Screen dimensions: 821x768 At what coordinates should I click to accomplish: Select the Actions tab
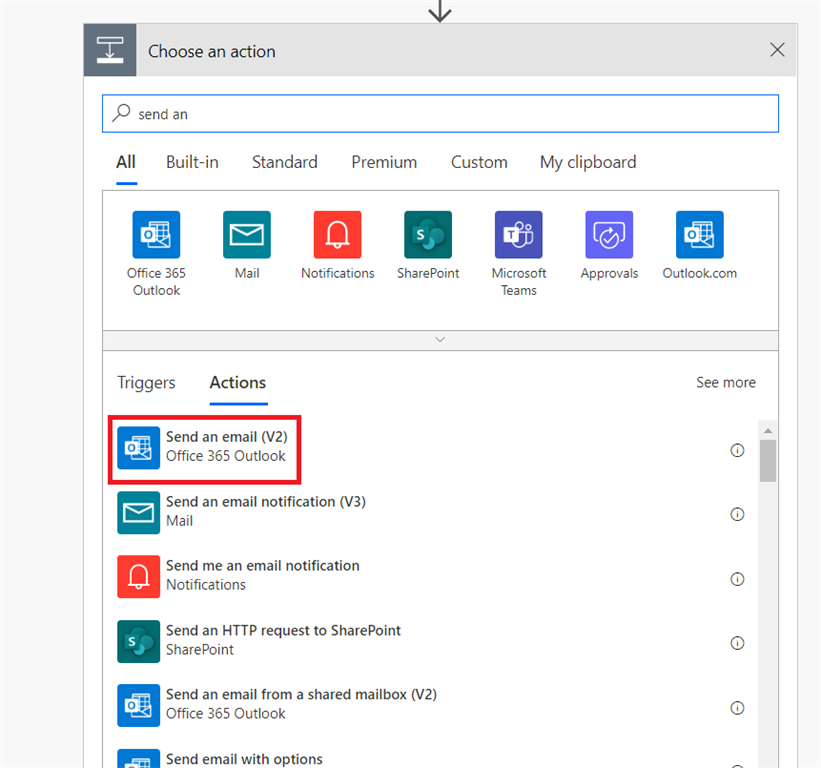(238, 383)
